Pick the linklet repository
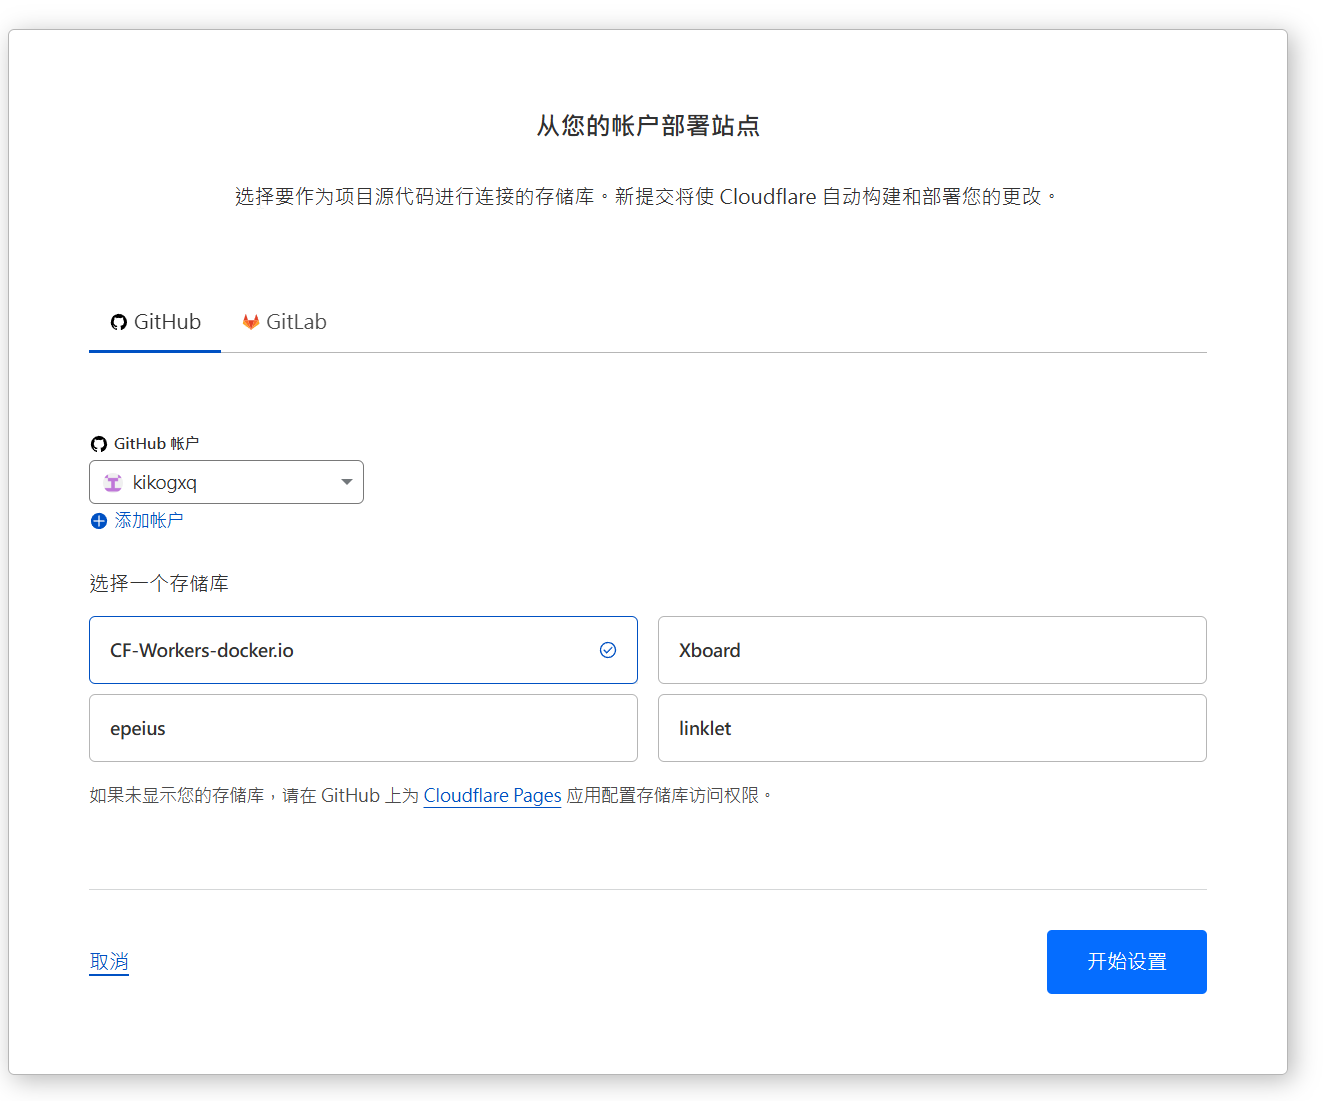The height and width of the screenshot is (1101, 1330). pyautogui.click(x=931, y=728)
